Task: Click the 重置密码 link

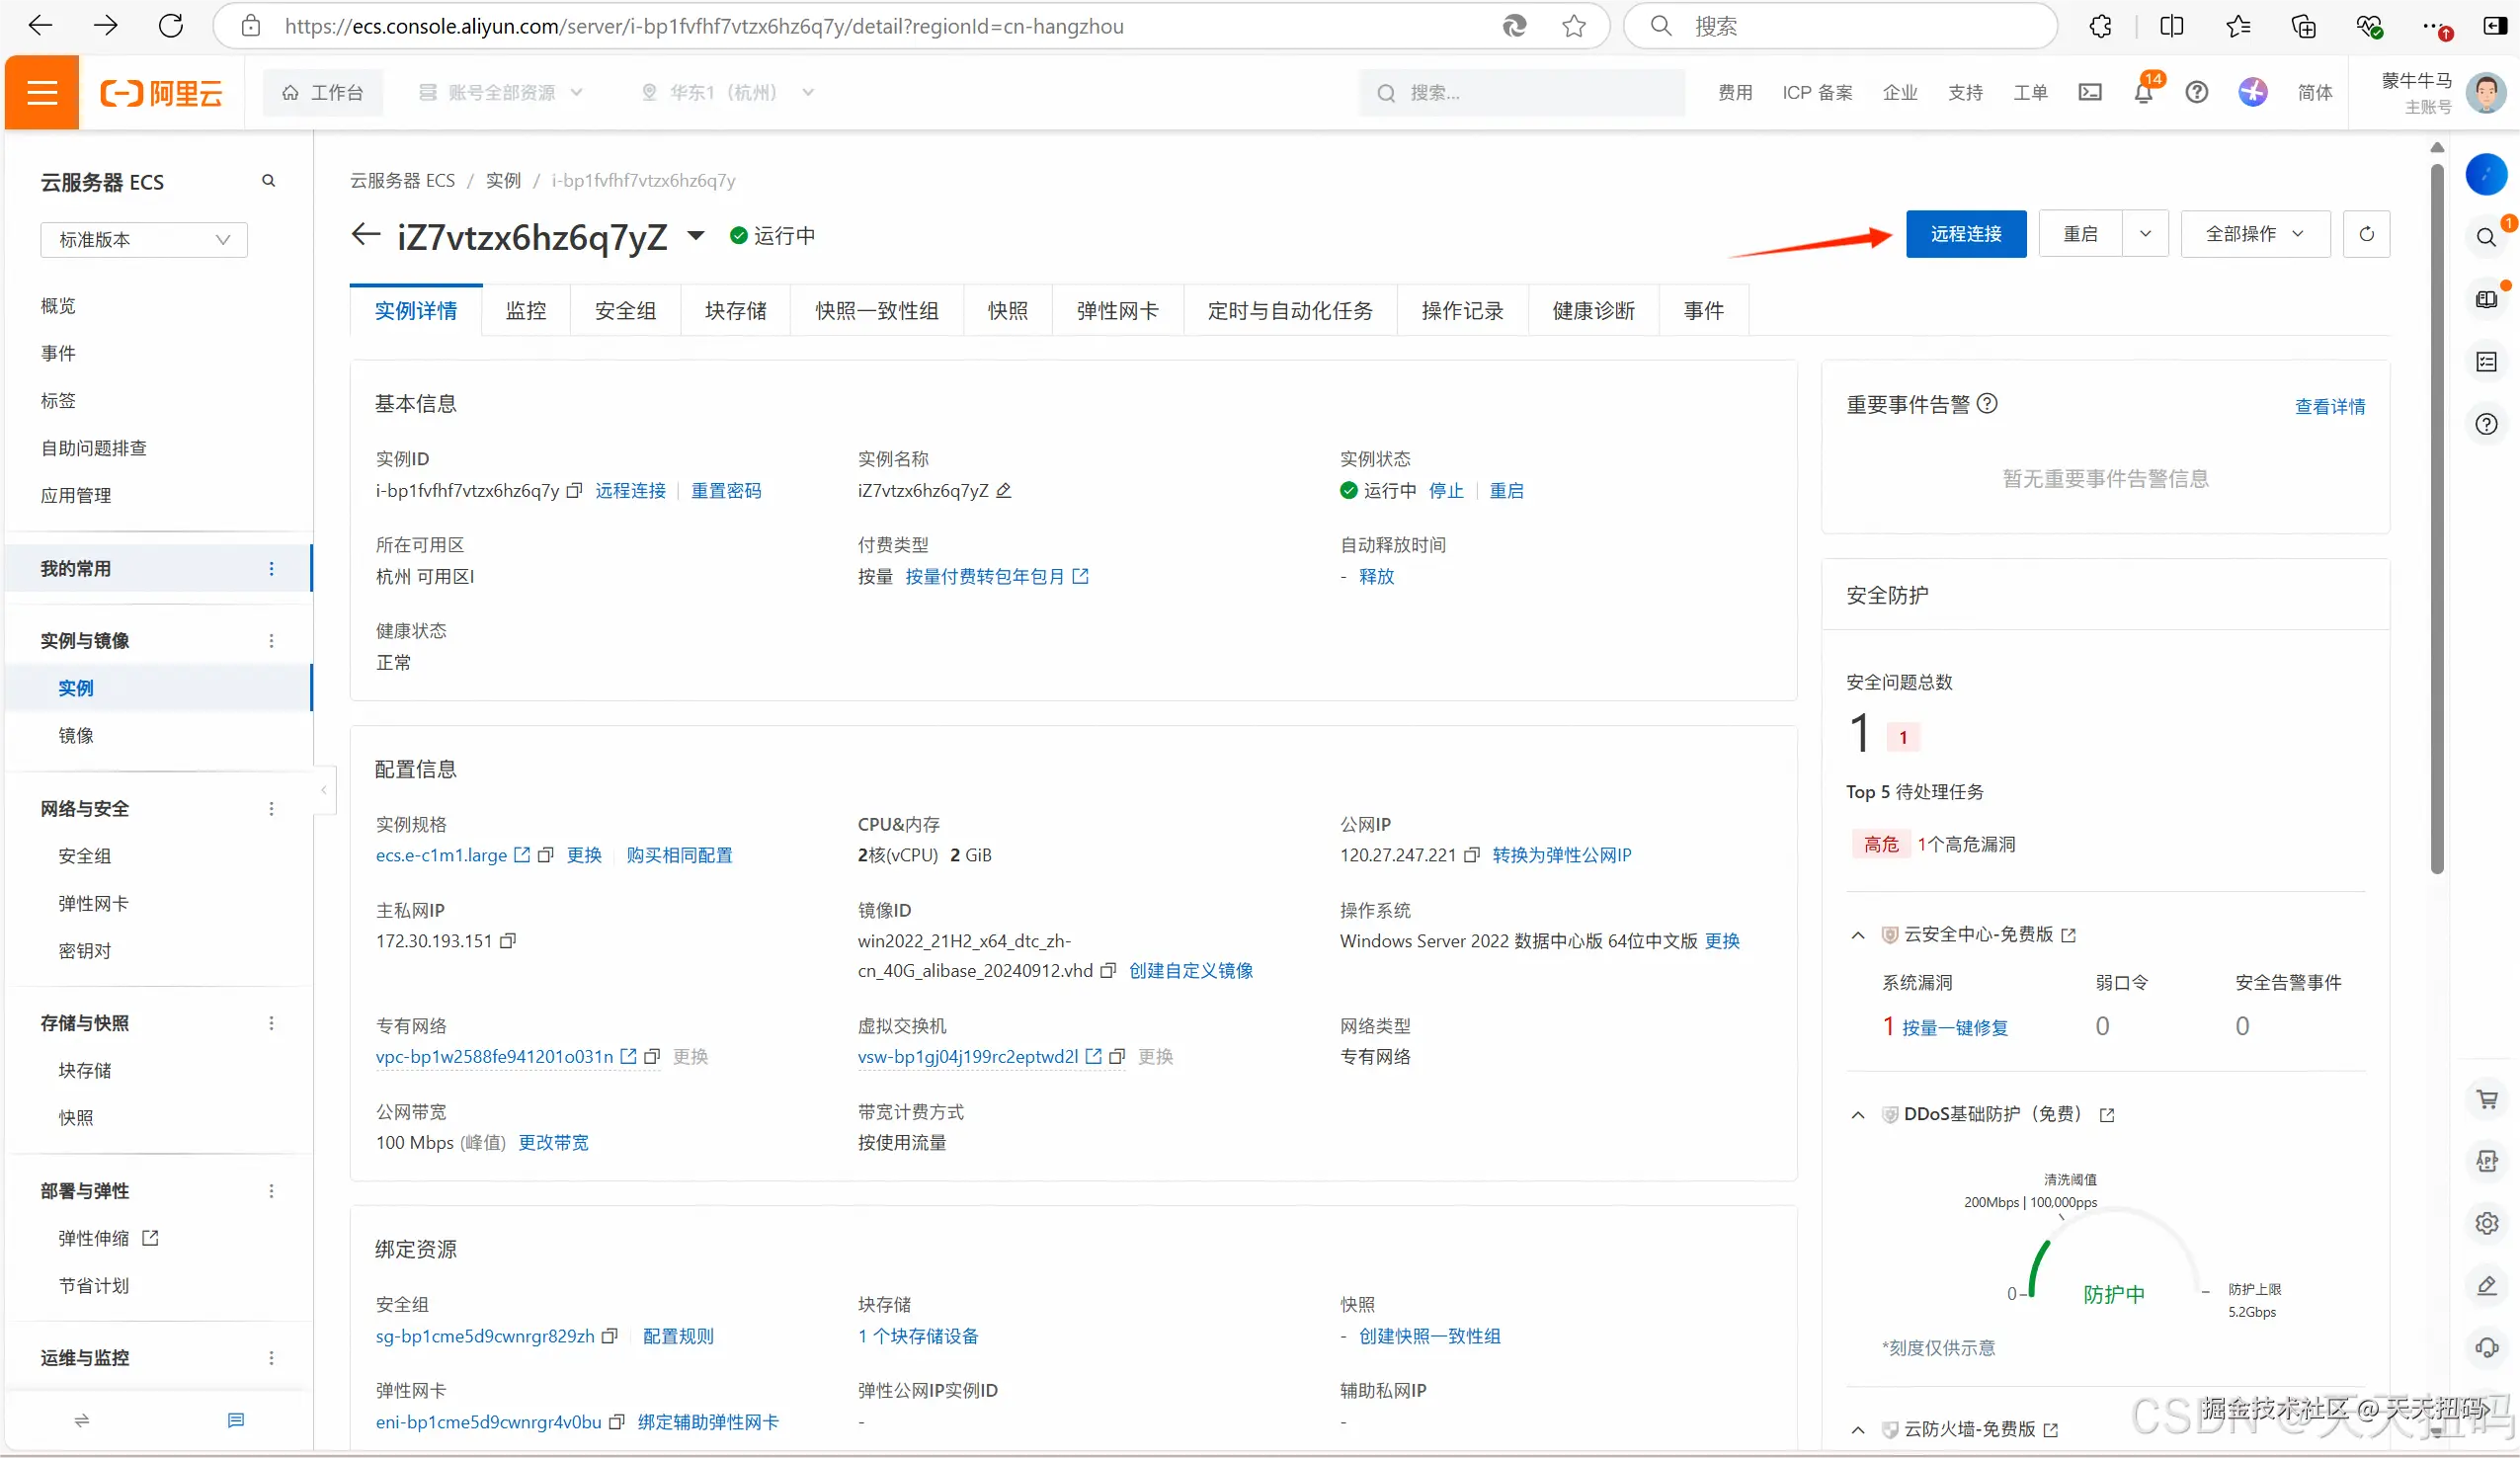Action: pyautogui.click(x=726, y=491)
